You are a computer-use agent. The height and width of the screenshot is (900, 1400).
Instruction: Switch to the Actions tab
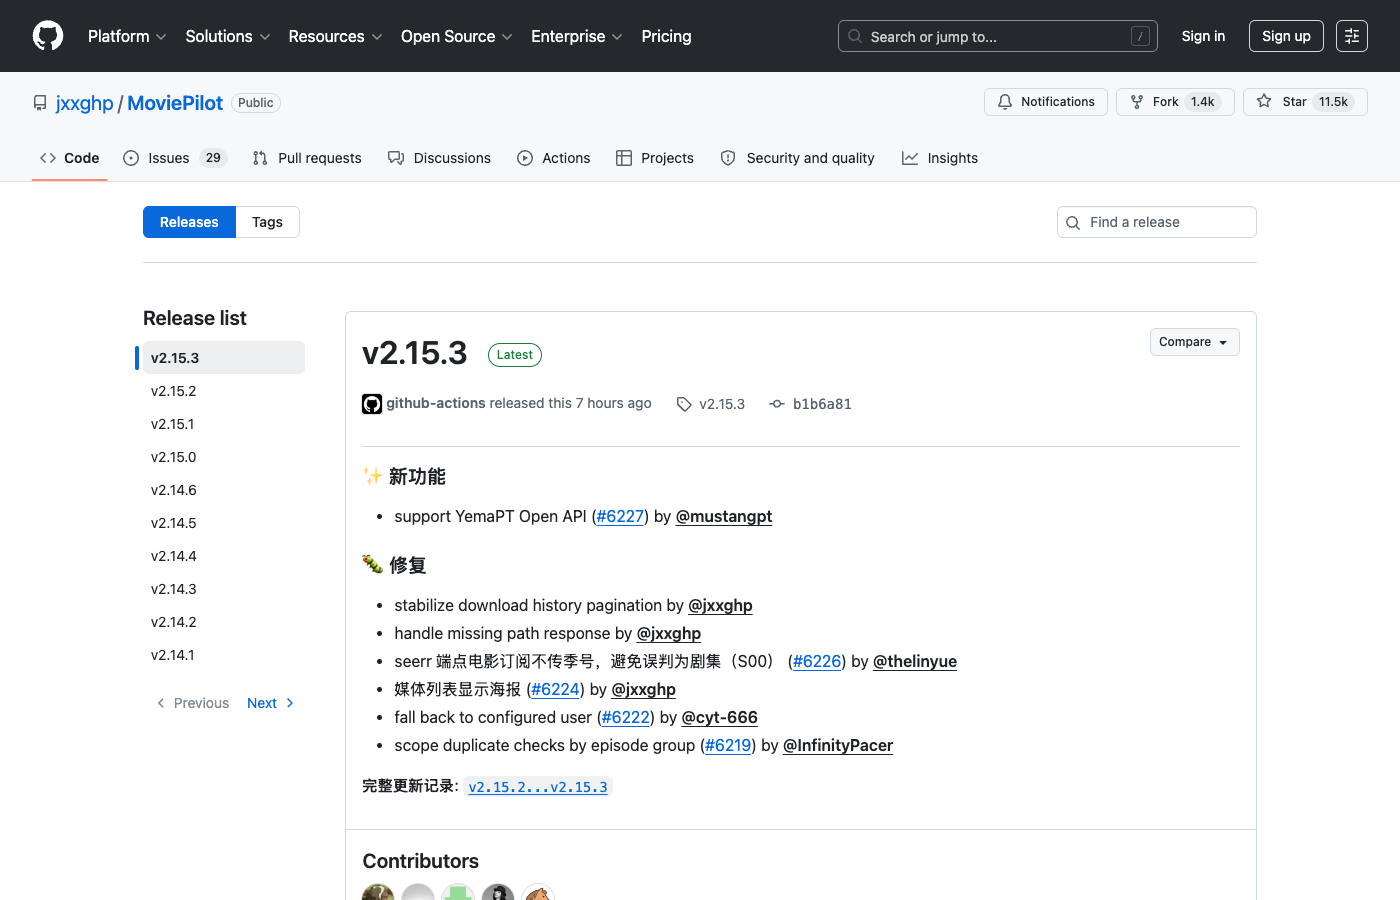[x=554, y=158]
